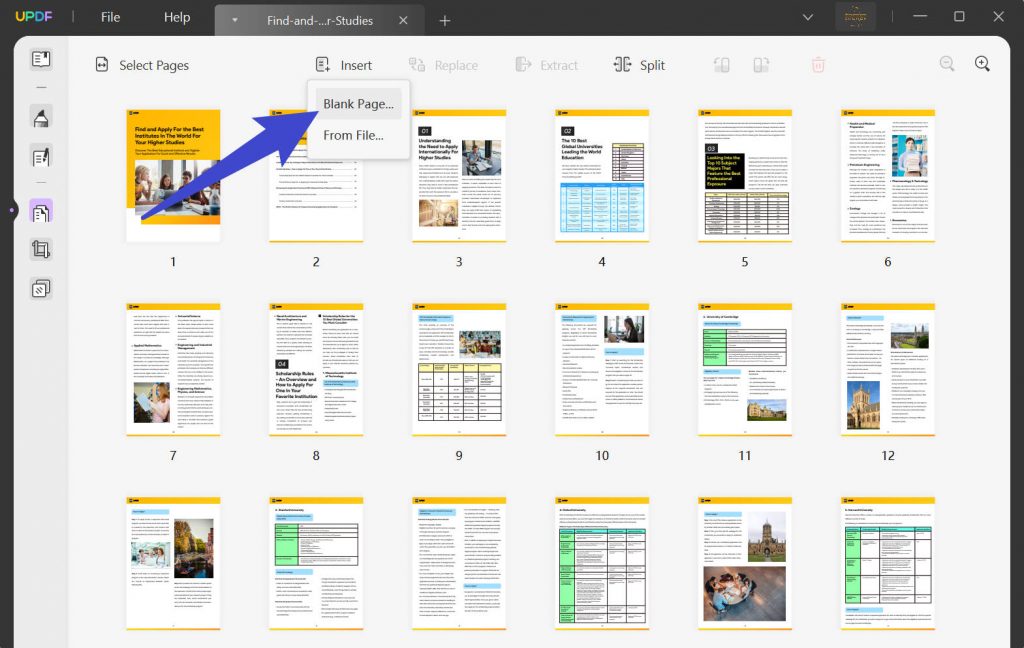Click the rotate page right icon
This screenshot has height=648, width=1024.
[x=762, y=63]
